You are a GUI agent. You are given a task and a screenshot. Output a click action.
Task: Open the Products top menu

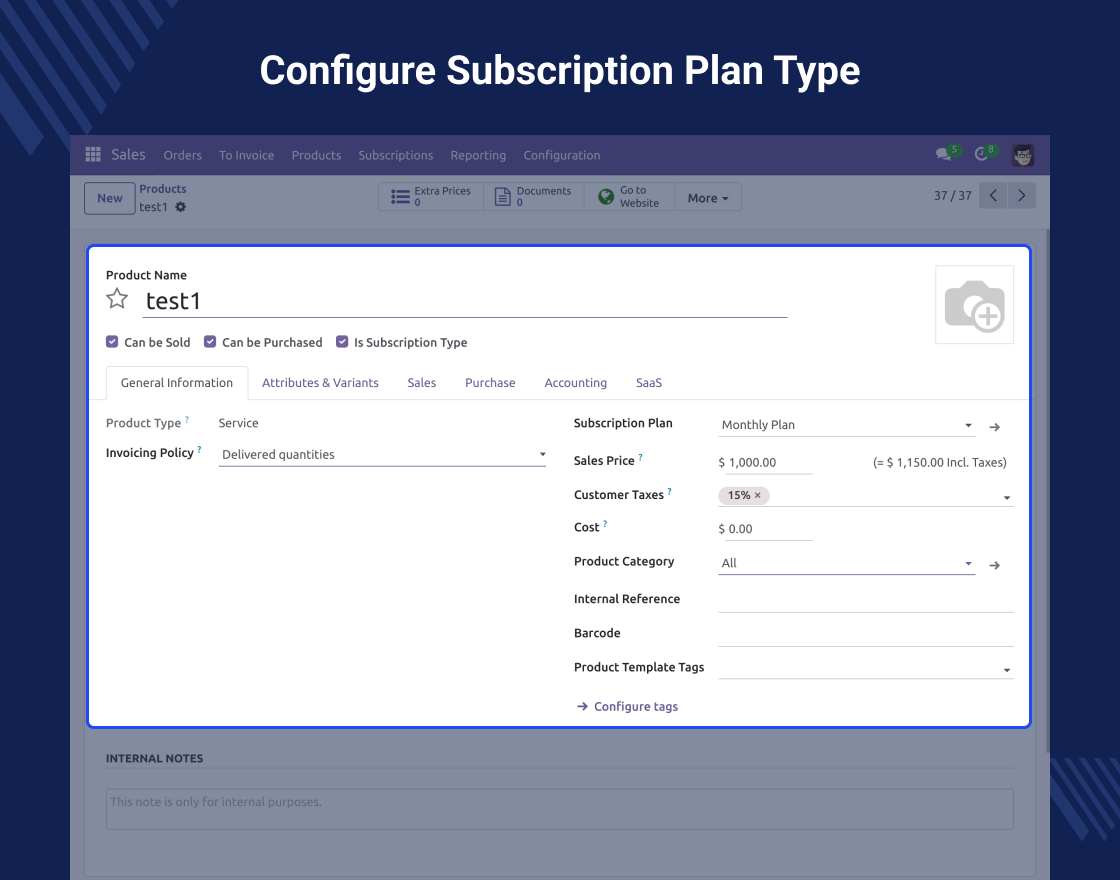316,155
